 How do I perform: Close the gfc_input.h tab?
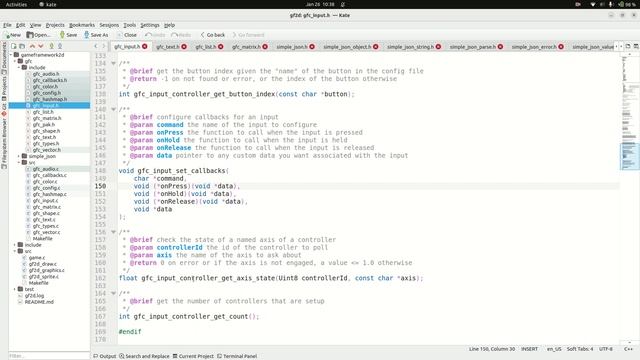pos(144,47)
